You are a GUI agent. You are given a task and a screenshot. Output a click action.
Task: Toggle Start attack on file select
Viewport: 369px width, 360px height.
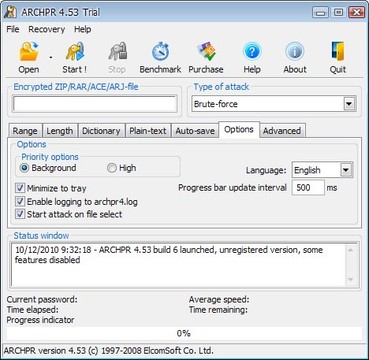click(x=20, y=214)
